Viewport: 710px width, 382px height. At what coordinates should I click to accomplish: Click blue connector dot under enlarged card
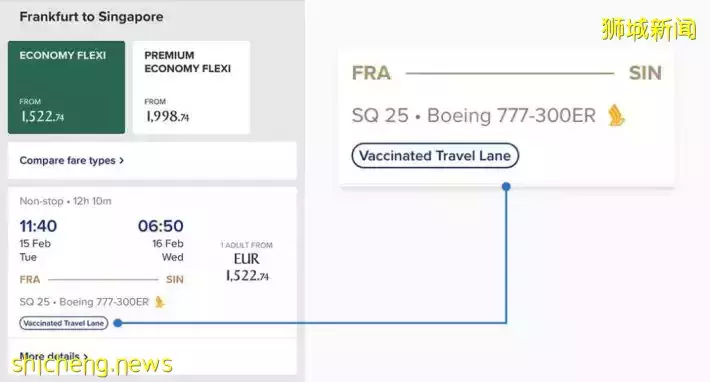click(x=506, y=186)
